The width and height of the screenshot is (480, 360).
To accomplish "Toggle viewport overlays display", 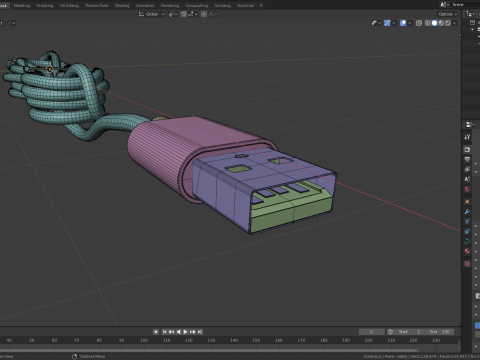I will pyautogui.click(x=403, y=23).
